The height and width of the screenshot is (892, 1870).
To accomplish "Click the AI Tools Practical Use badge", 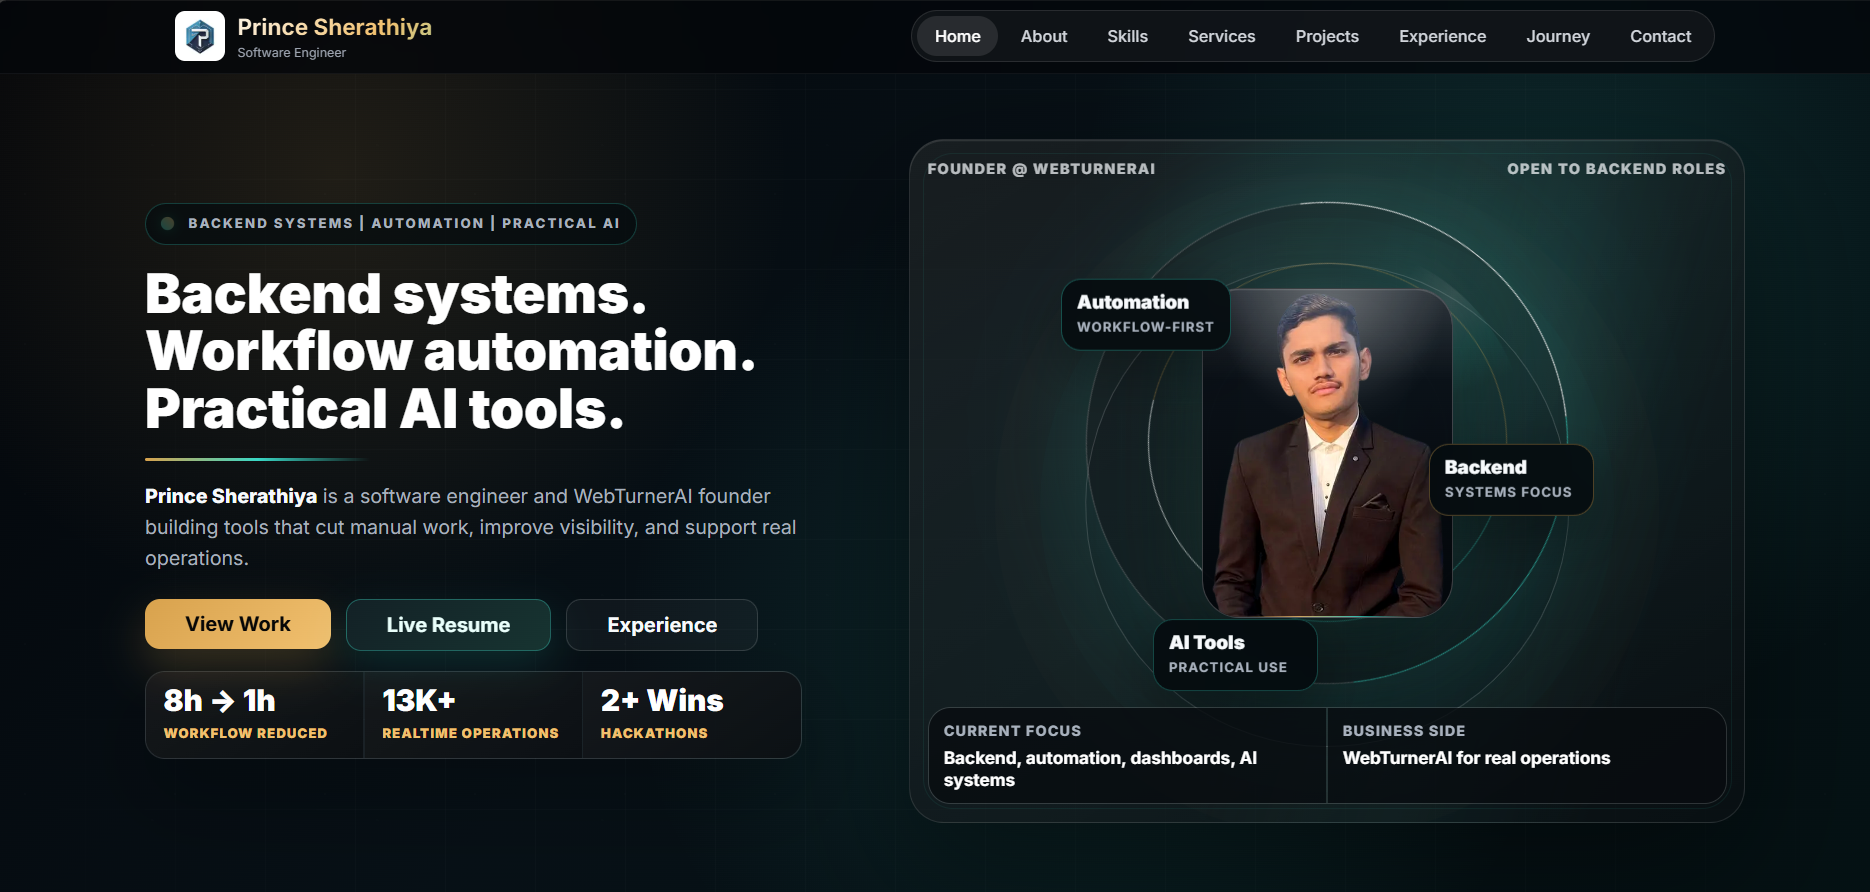I will click(1235, 654).
